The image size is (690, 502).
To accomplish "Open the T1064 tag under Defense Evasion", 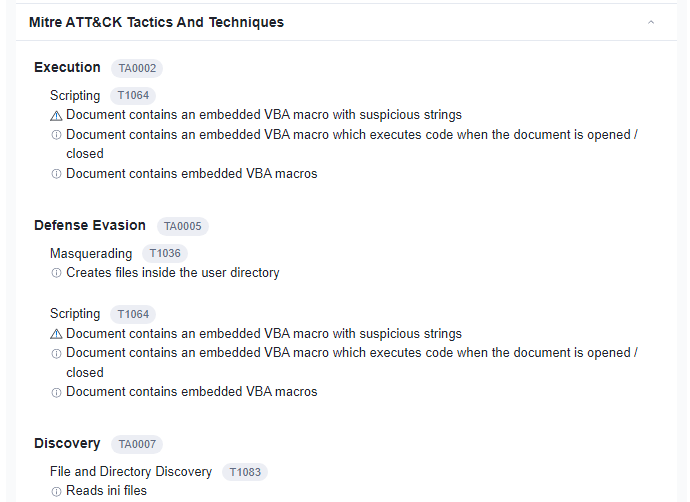I will pyautogui.click(x=133, y=314).
